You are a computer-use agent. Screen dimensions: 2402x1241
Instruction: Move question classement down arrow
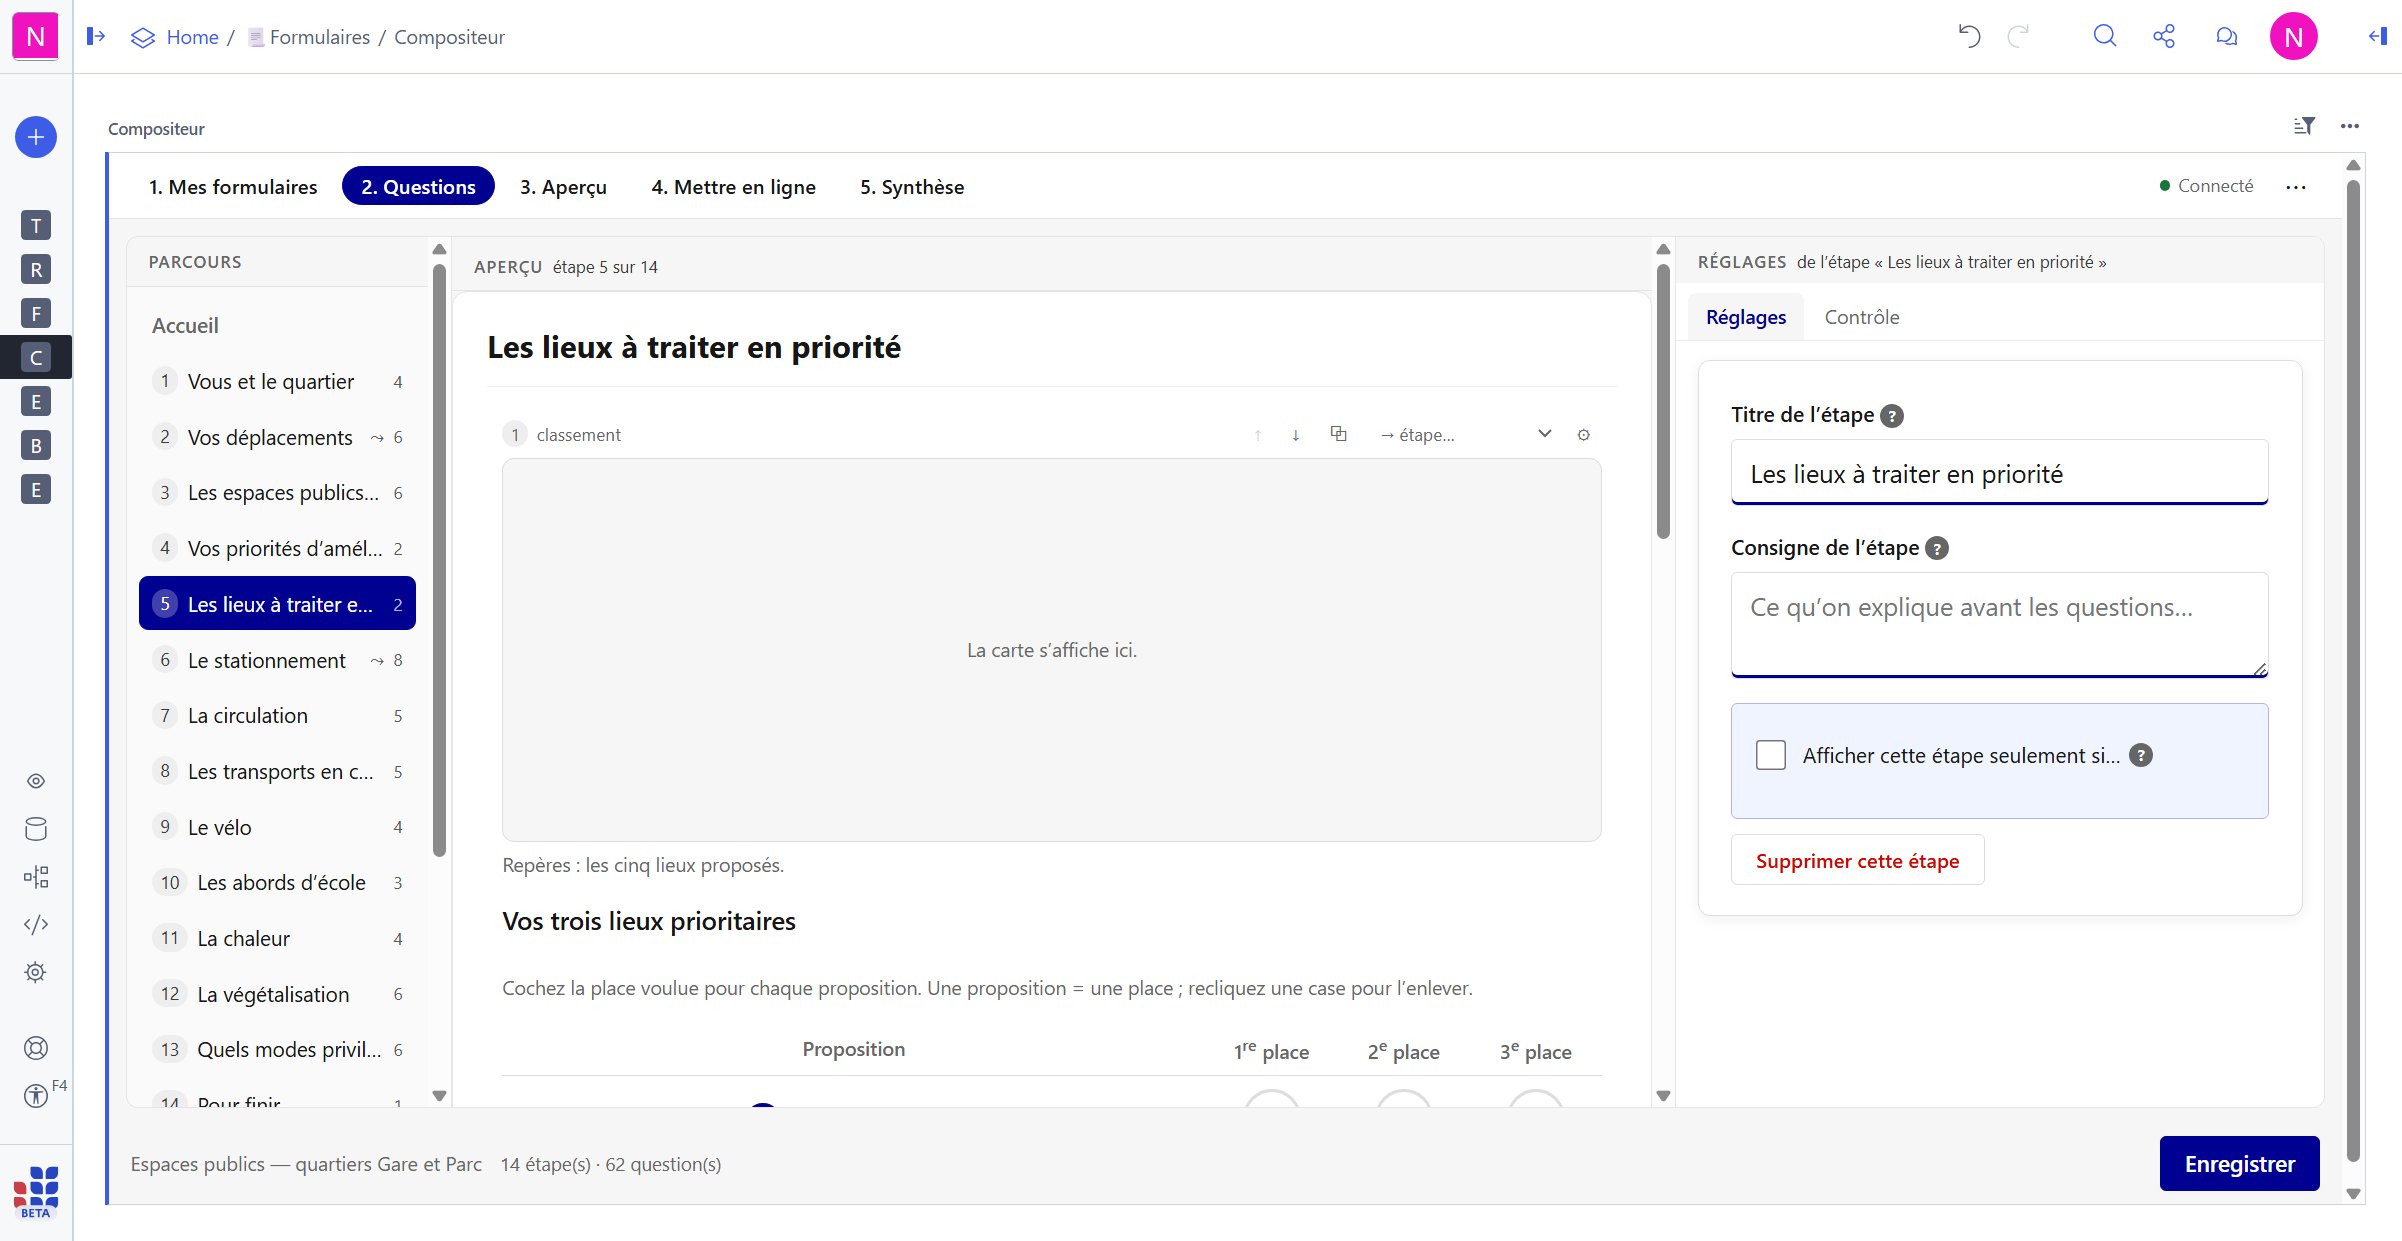(1296, 435)
